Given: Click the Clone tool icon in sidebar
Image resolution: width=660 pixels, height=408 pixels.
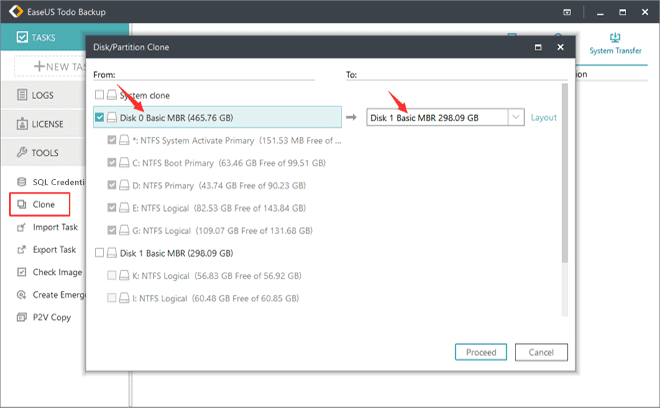Looking at the screenshot, I should click(x=22, y=205).
